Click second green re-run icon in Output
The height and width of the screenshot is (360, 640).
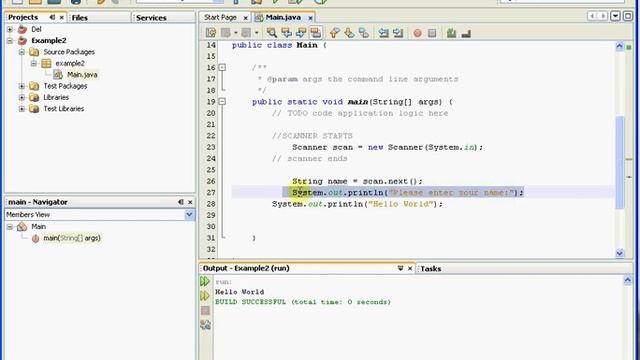tap(205, 296)
